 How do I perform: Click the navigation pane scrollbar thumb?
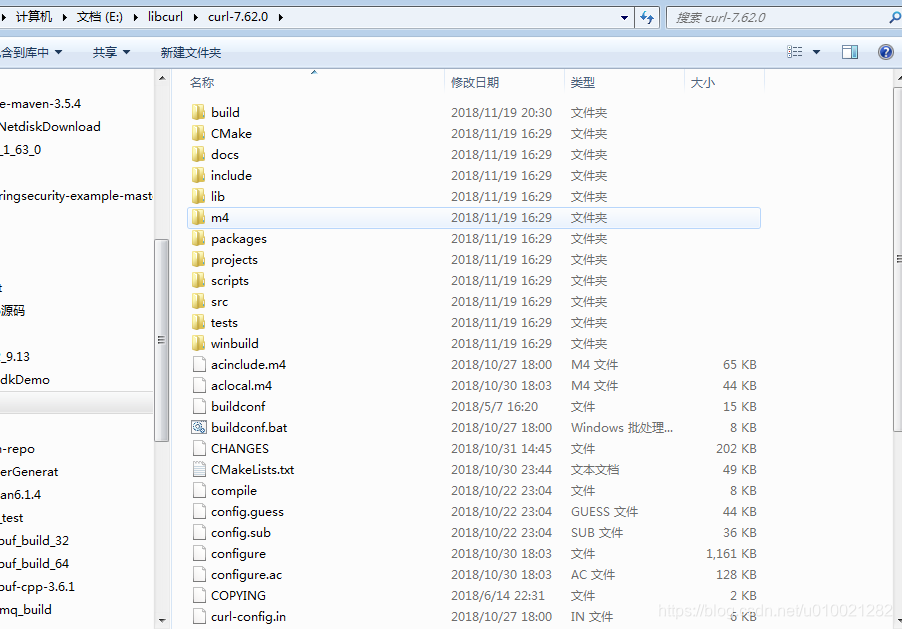[162, 340]
